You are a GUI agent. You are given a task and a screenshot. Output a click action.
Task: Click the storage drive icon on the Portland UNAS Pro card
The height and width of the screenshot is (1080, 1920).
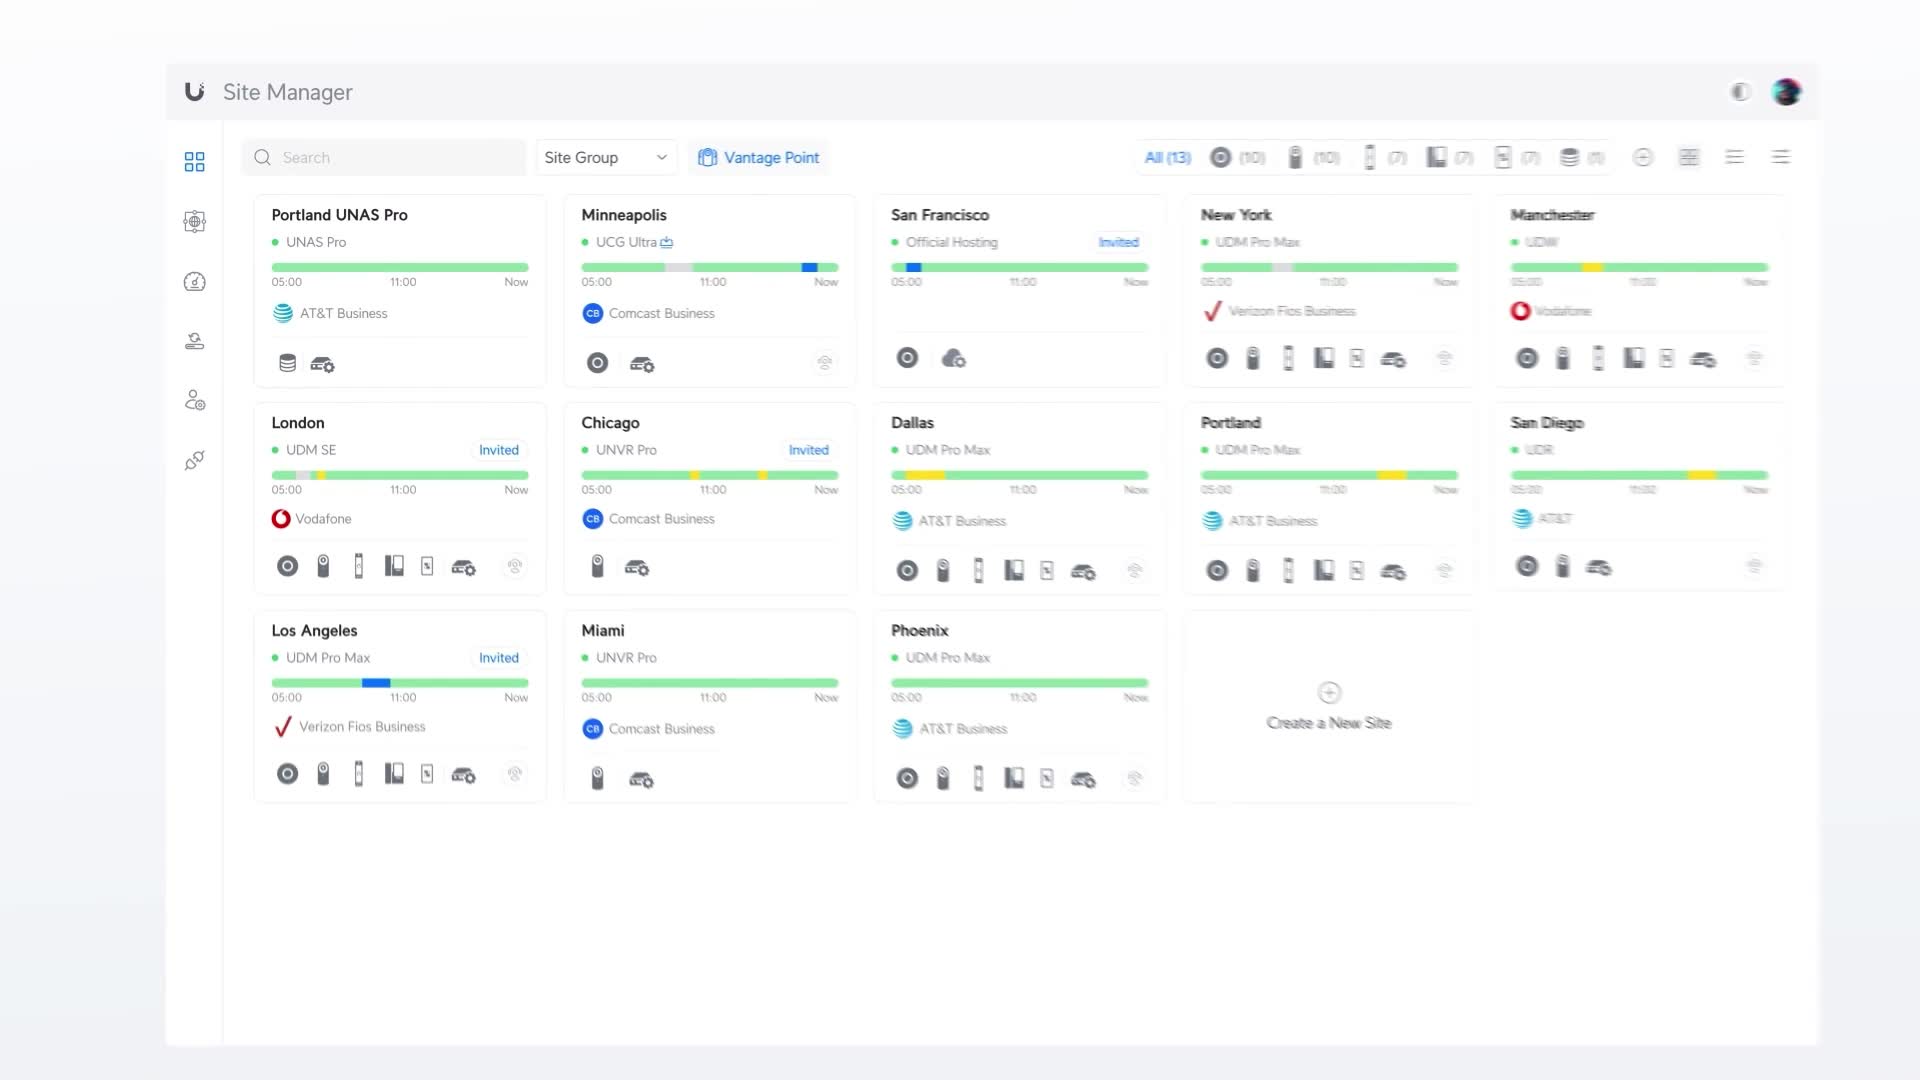[x=287, y=364]
